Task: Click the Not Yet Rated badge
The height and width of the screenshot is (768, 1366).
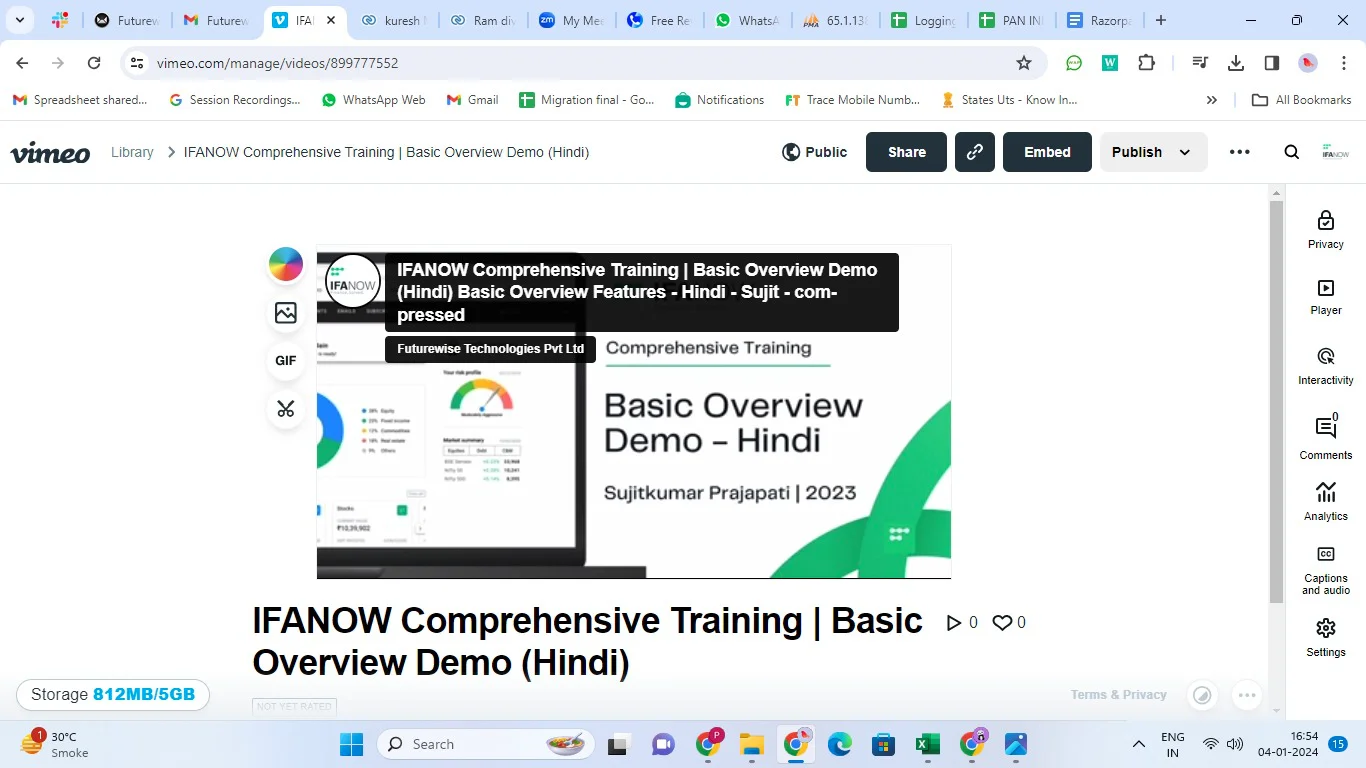Action: click(294, 706)
